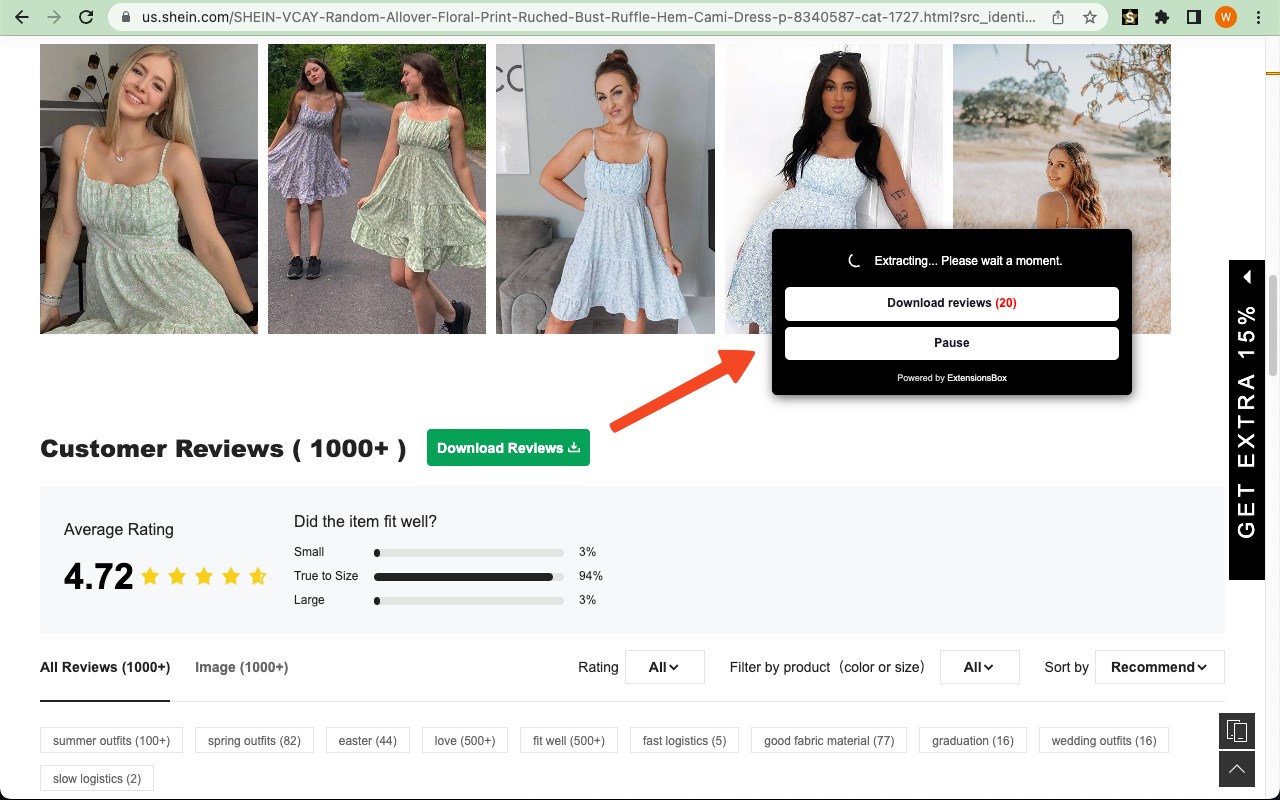
Task: Select the All Reviews (1000+) tab
Action: (105, 667)
